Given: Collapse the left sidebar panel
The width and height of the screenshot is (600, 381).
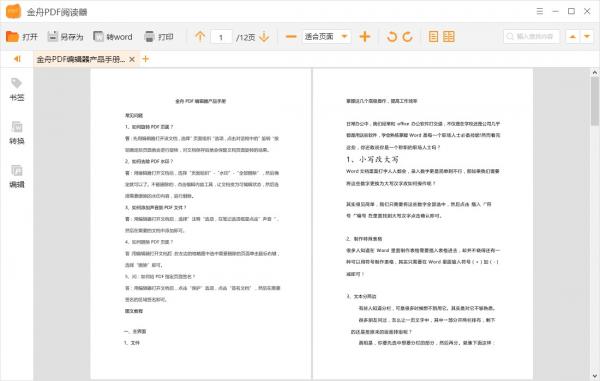Looking at the screenshot, I should tap(17, 59).
